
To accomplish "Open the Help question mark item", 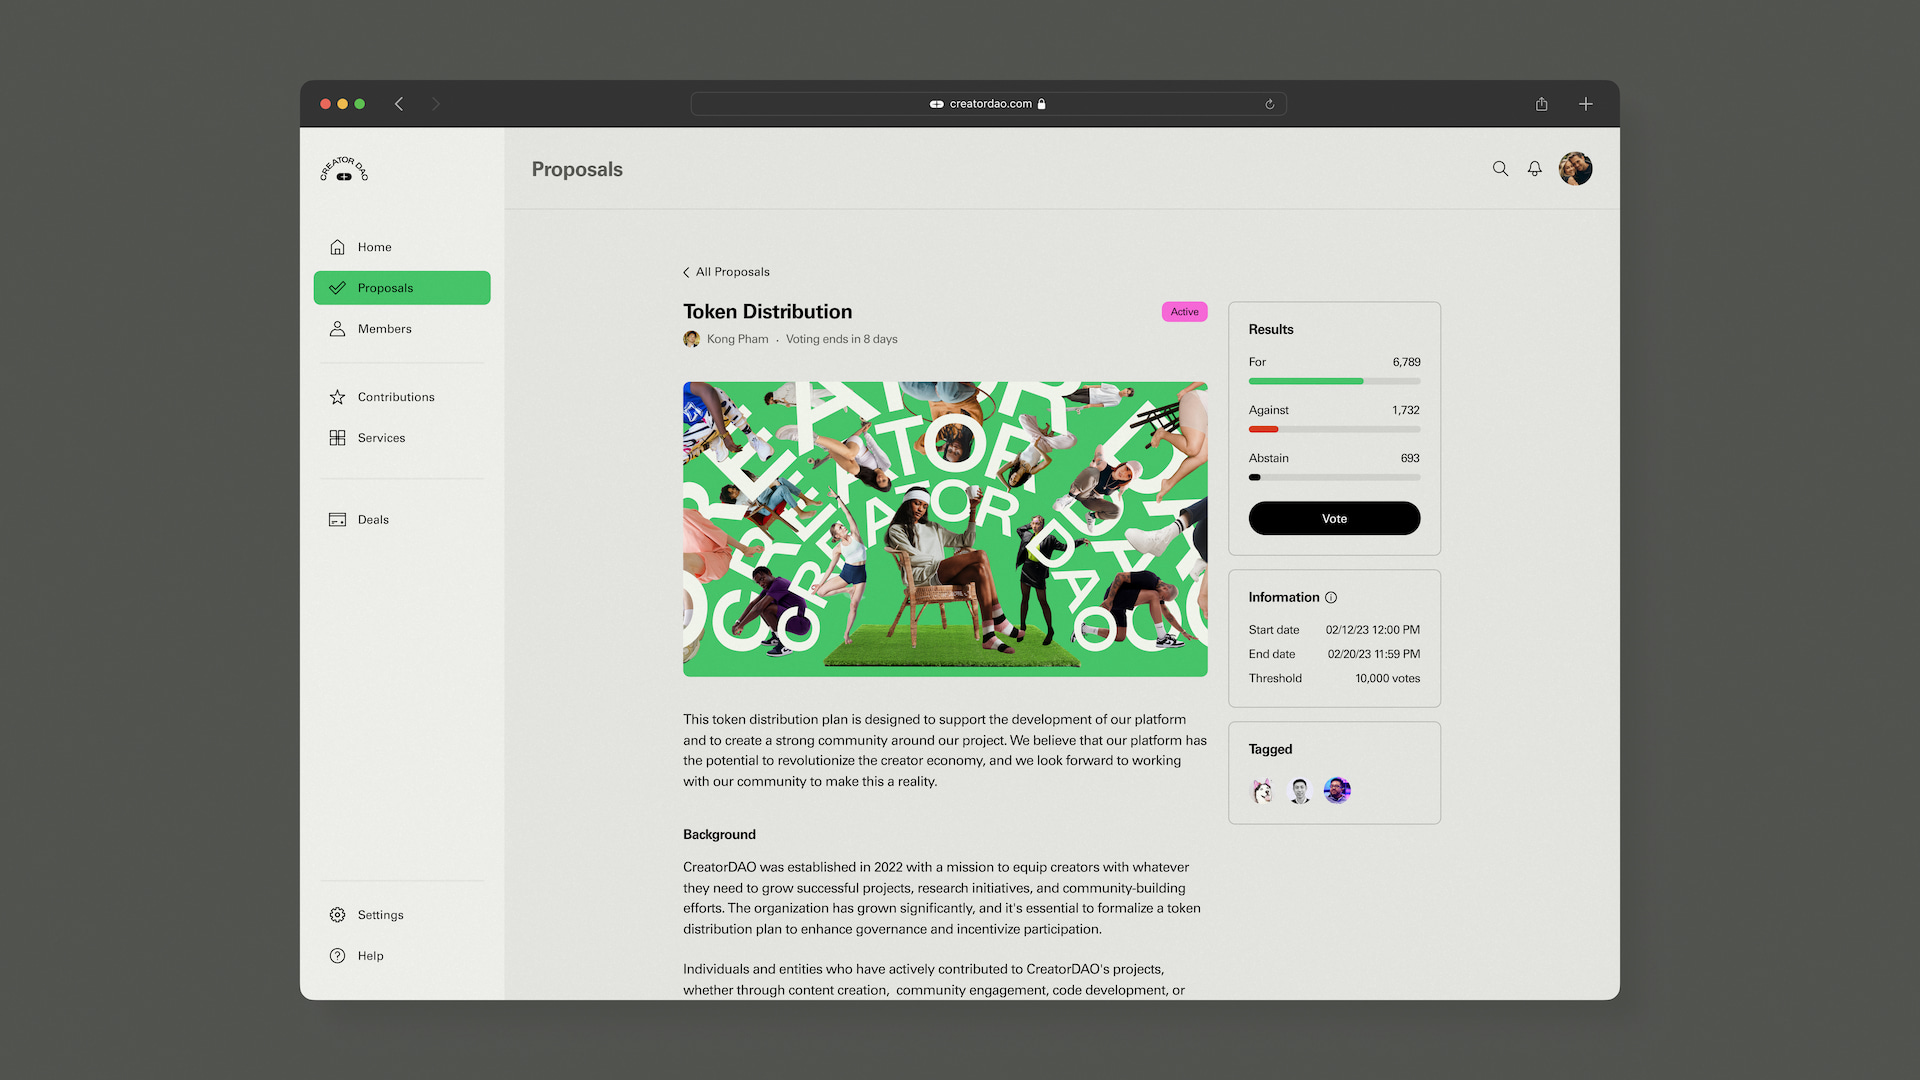I will (x=338, y=955).
